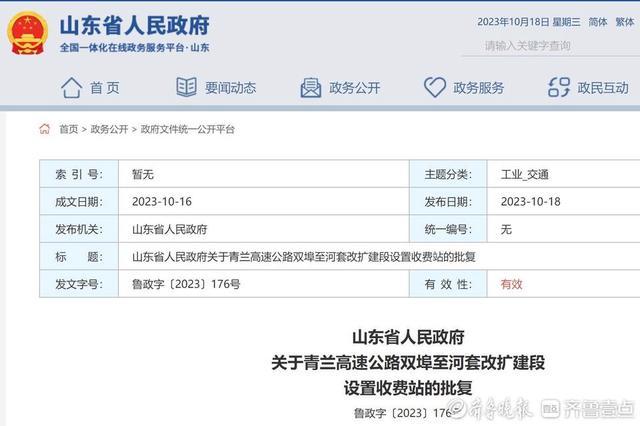Image resolution: width=640 pixels, height=426 pixels.
Task: Click the 发布机关 label cell
Action: (79, 229)
